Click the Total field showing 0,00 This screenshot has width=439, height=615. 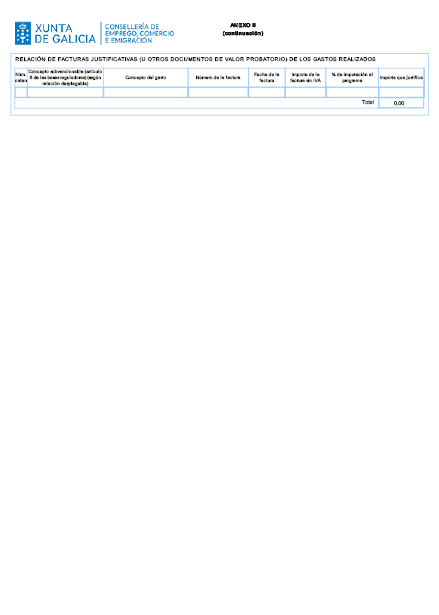pyautogui.click(x=401, y=103)
